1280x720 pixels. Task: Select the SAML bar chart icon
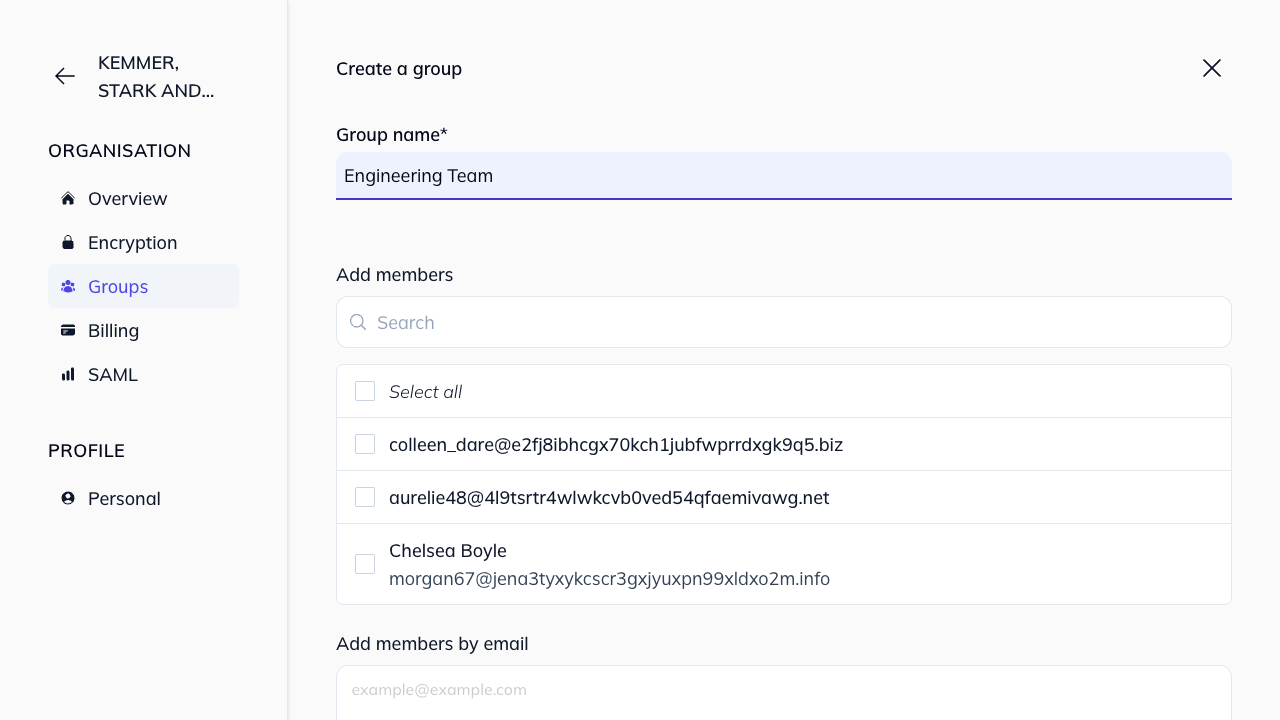click(x=67, y=373)
